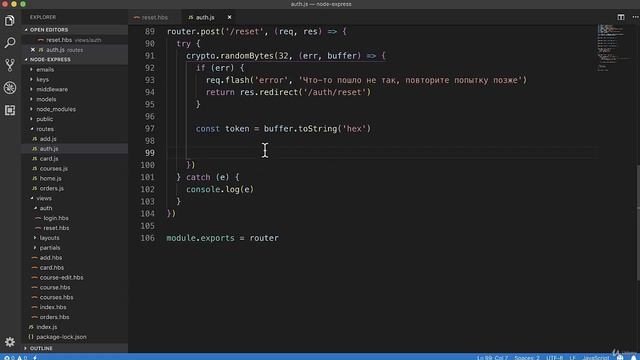Click the EXPLORER sidebar title
640x360 pixels.
click(x=42, y=17)
